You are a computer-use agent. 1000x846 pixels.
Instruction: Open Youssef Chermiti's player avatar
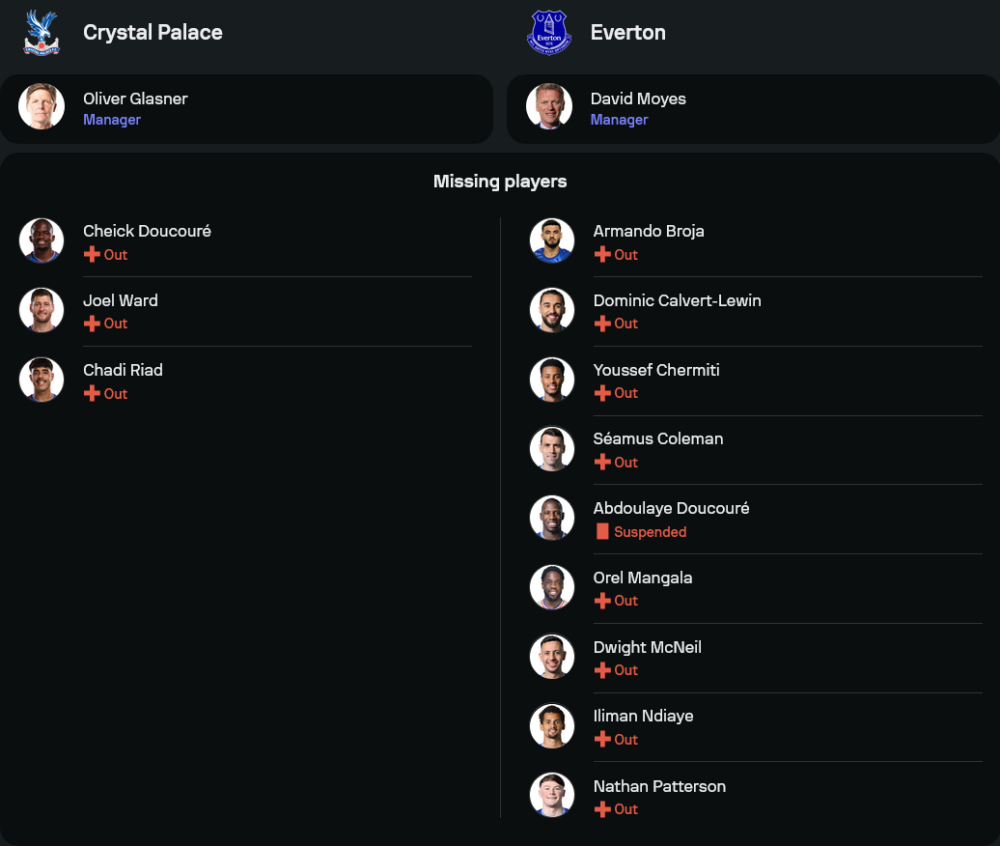[x=552, y=380]
